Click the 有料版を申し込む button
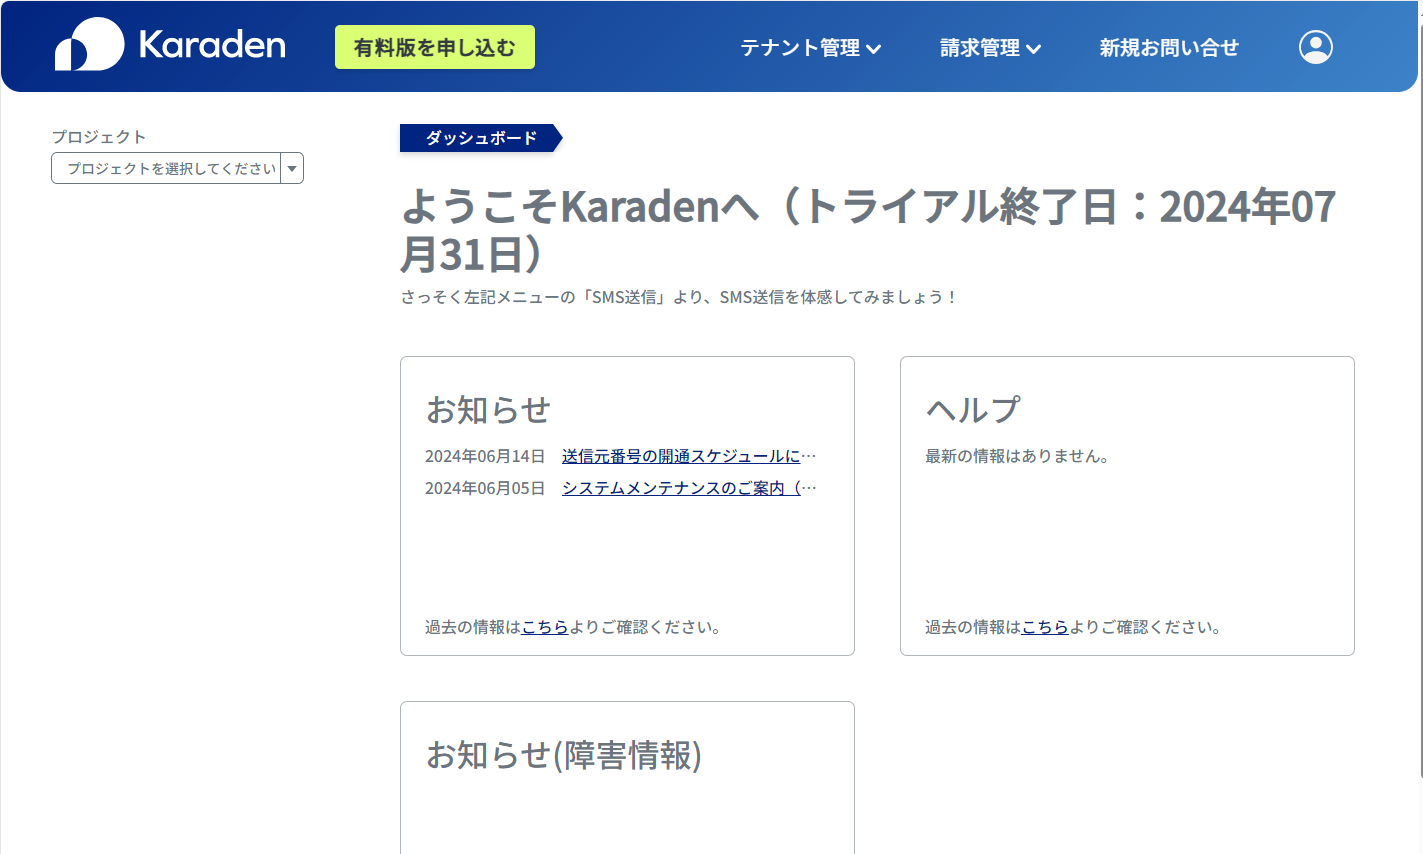This screenshot has width=1423, height=854. pos(435,47)
